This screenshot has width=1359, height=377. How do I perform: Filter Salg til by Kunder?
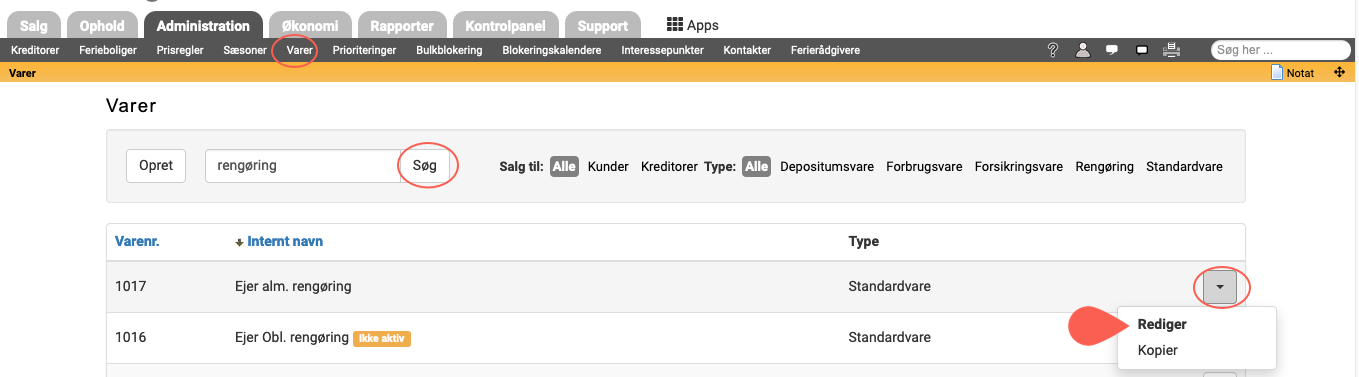[x=608, y=167]
